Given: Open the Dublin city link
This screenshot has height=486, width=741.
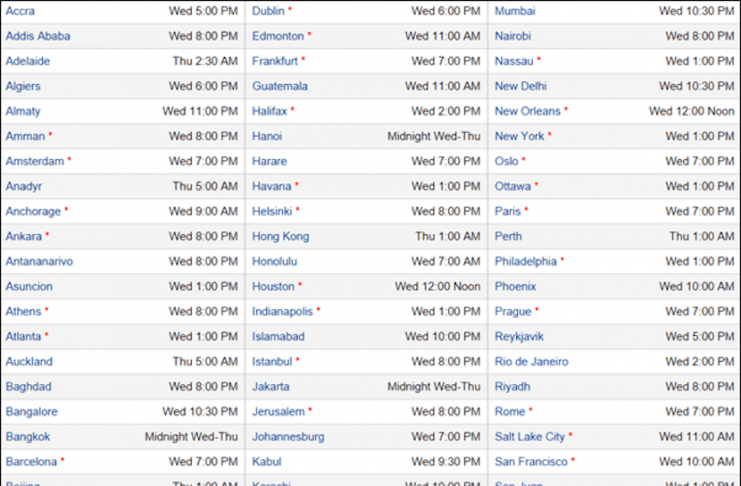Looking at the screenshot, I should pyautogui.click(x=268, y=11).
